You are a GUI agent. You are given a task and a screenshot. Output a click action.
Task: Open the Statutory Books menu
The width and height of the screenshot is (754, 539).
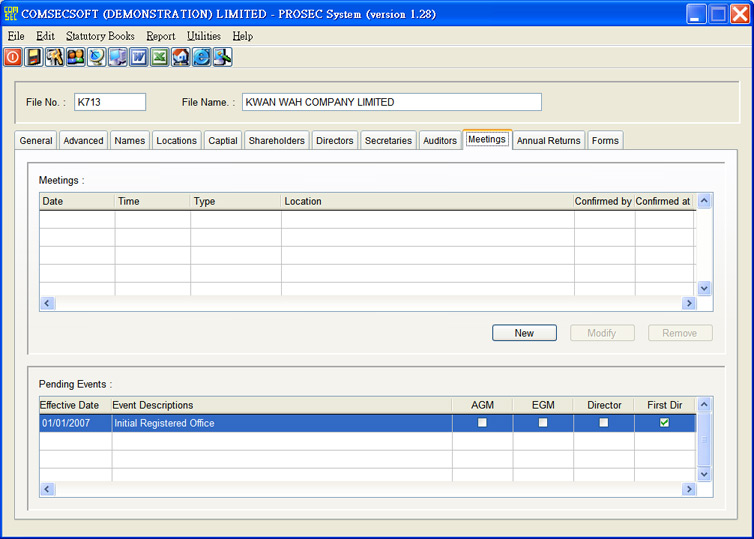[x=100, y=36]
